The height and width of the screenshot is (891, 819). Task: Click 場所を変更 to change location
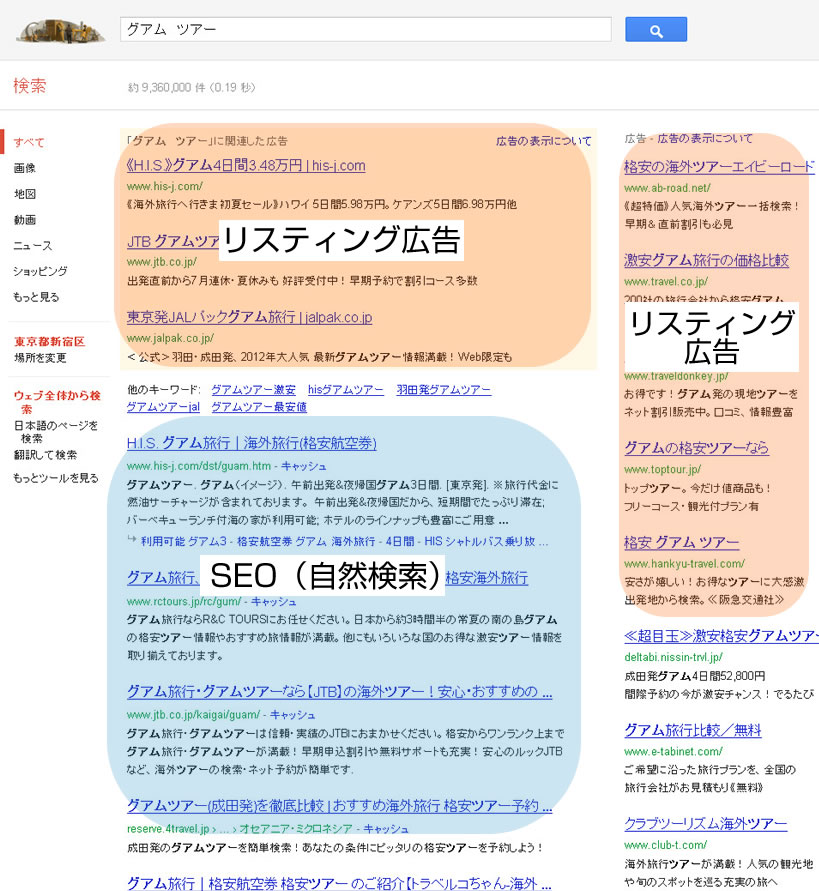click(40, 357)
